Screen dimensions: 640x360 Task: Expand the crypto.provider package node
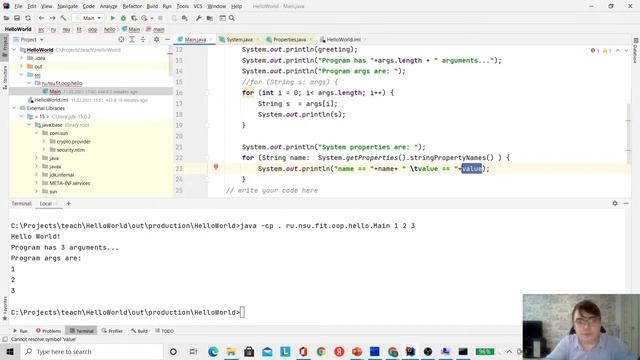tap(44, 141)
